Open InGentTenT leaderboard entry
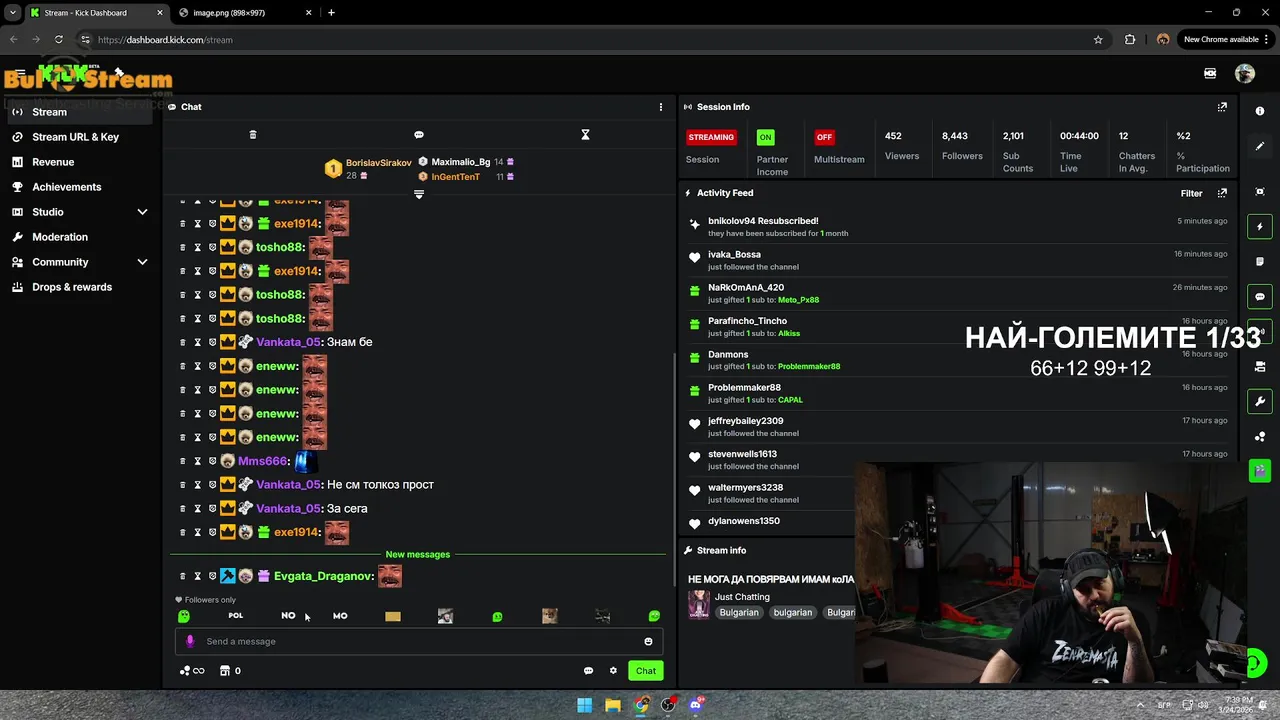Screen dimensions: 1280x720 (x=466, y=177)
